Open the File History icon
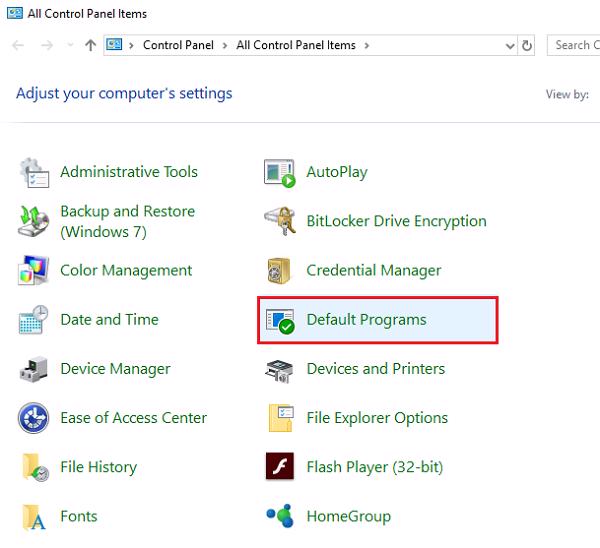 (x=35, y=467)
